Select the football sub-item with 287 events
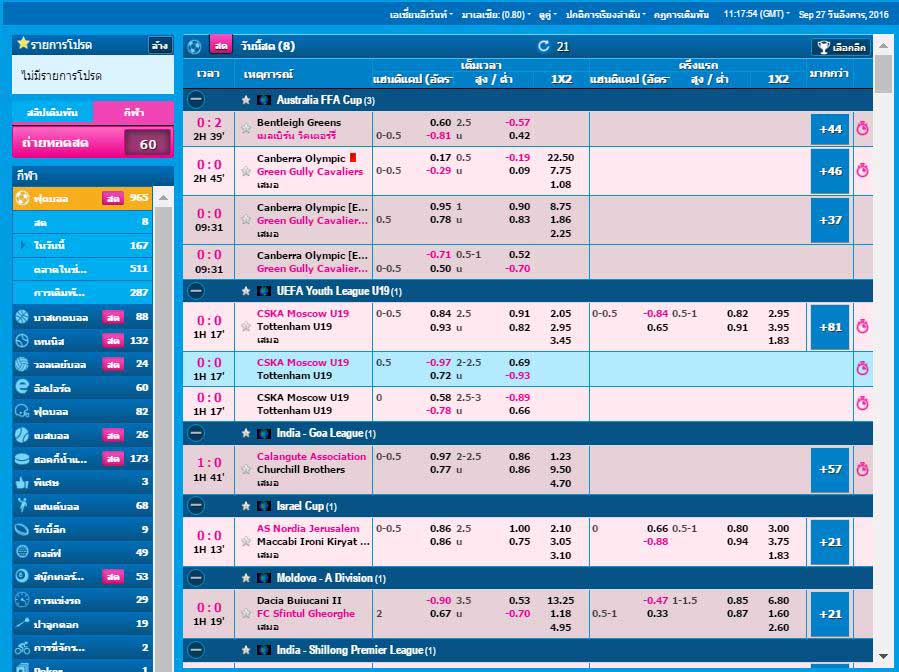The image size is (899, 672). point(83,292)
